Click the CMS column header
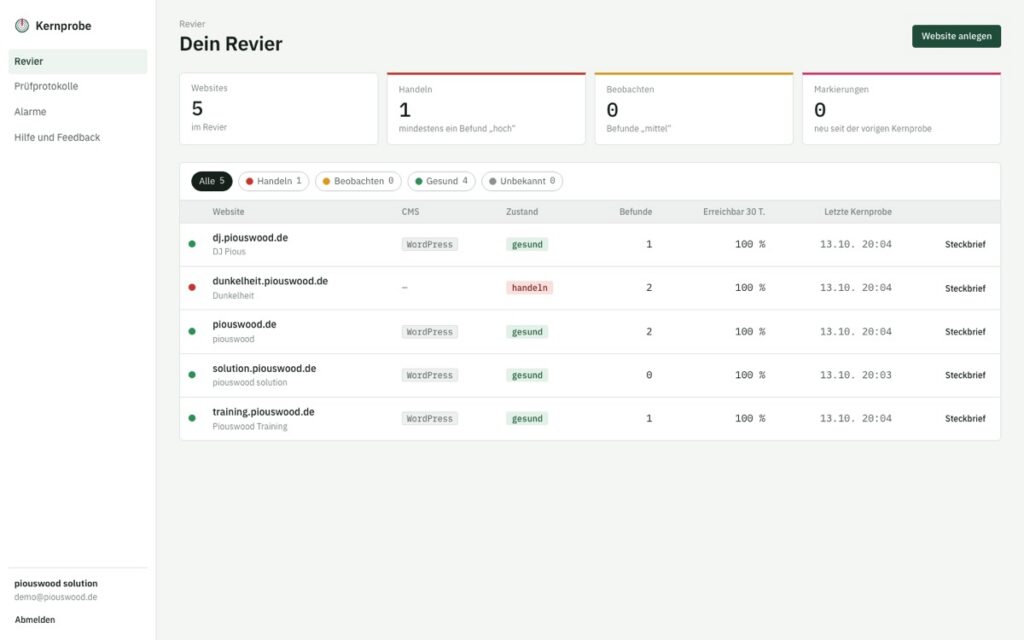Screen dimensions: 1024x640 point(410,212)
